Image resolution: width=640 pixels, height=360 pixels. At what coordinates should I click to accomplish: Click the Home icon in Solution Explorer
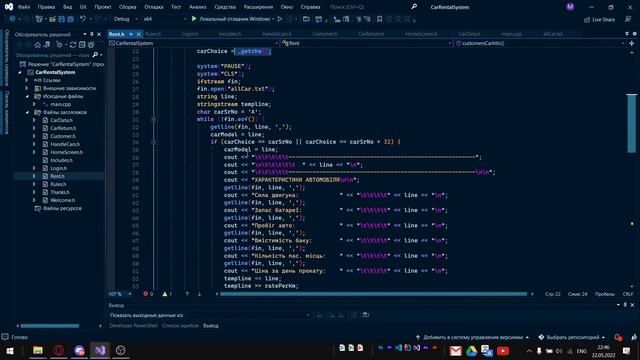click(38, 44)
